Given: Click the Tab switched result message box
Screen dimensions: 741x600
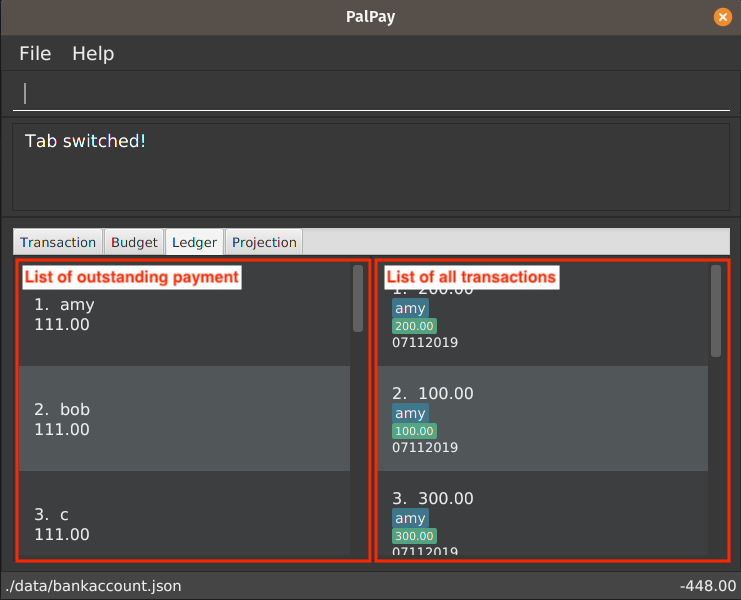Looking at the screenshot, I should pyautogui.click(x=371, y=167).
